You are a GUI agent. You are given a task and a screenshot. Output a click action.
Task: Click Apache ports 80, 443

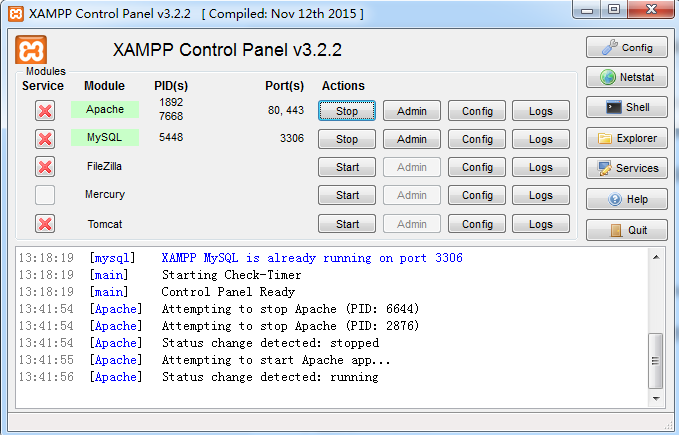(286, 110)
